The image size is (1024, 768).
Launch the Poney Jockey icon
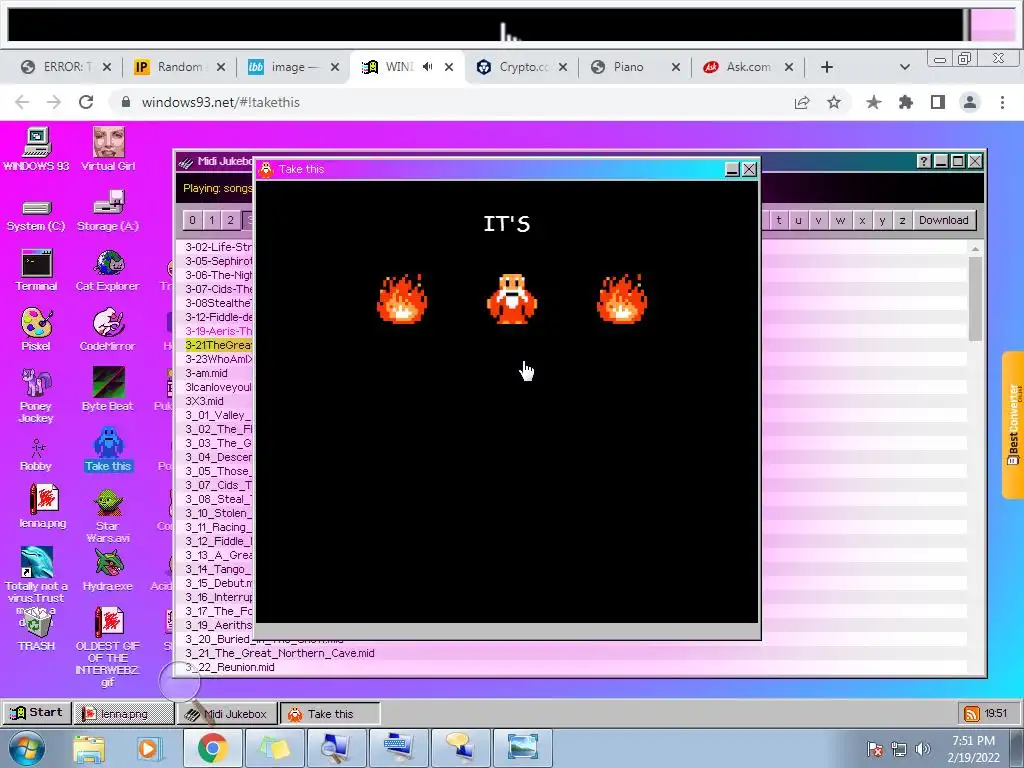coord(37,394)
